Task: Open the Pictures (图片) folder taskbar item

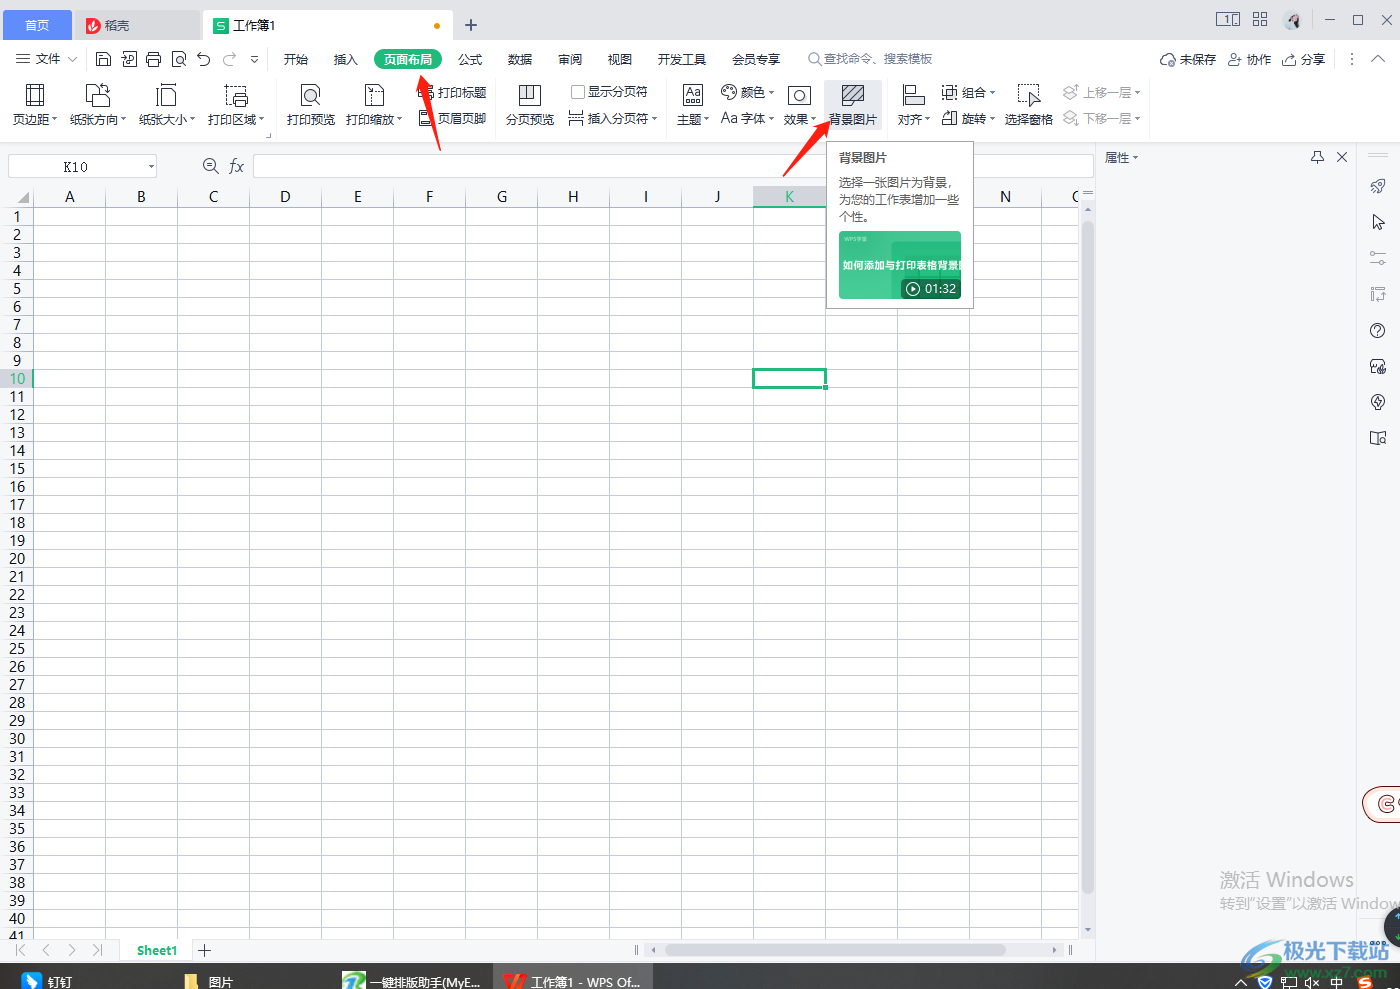Action: point(209,981)
